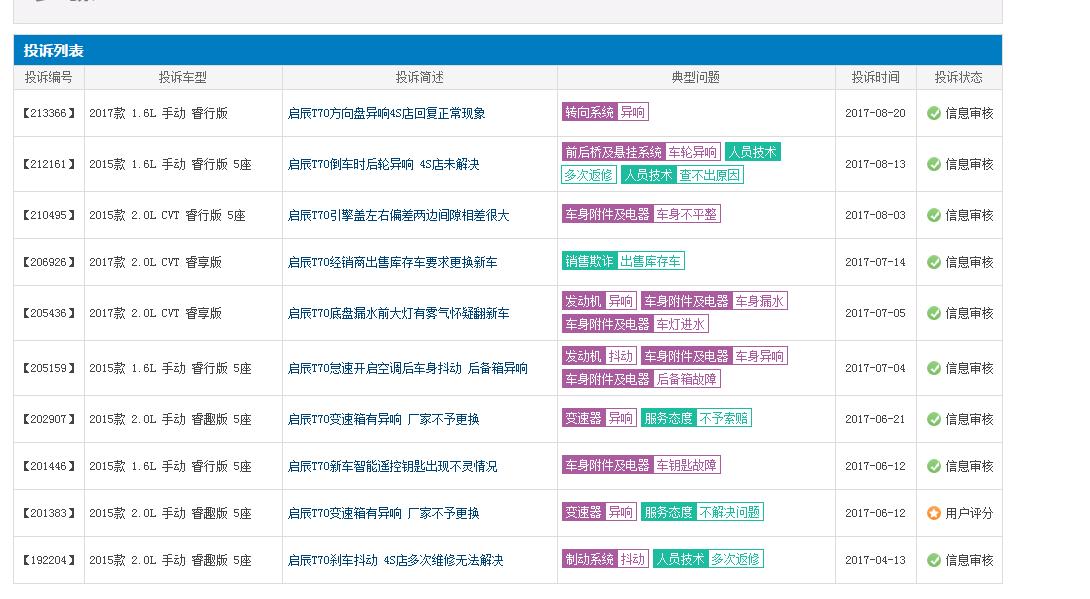
Task: Click the 变速器 tag on complaint 202907
Action: click(584, 420)
